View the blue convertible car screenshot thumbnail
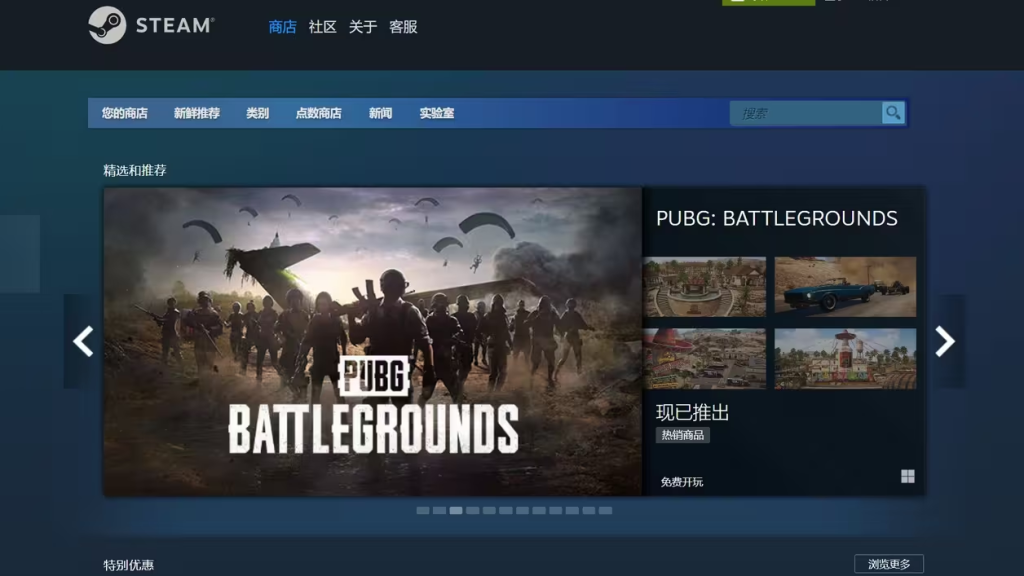1024x576 pixels. click(x=845, y=287)
